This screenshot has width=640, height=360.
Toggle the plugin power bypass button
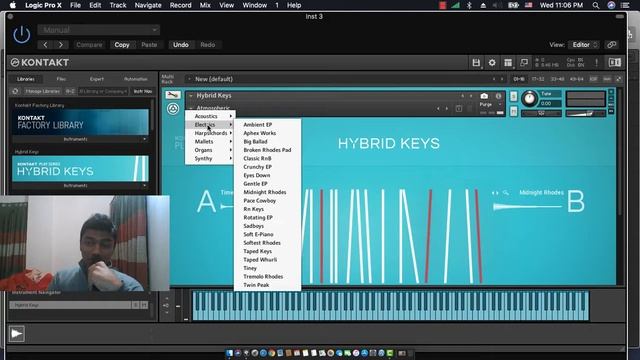pos(21,36)
